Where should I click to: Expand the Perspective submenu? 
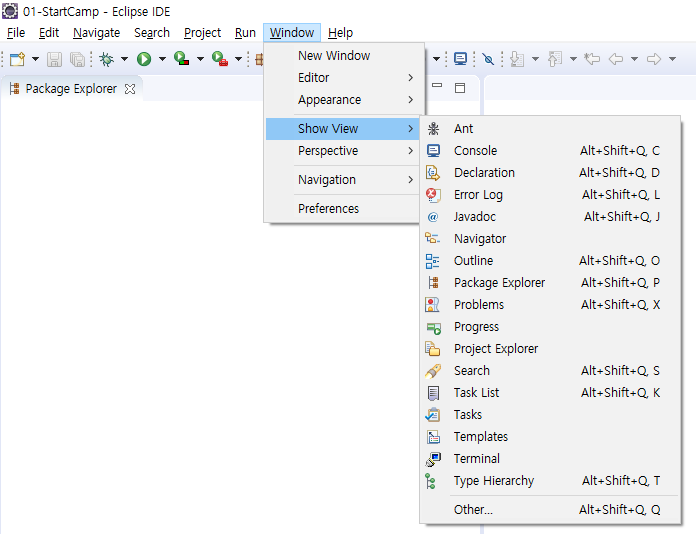[342, 151]
